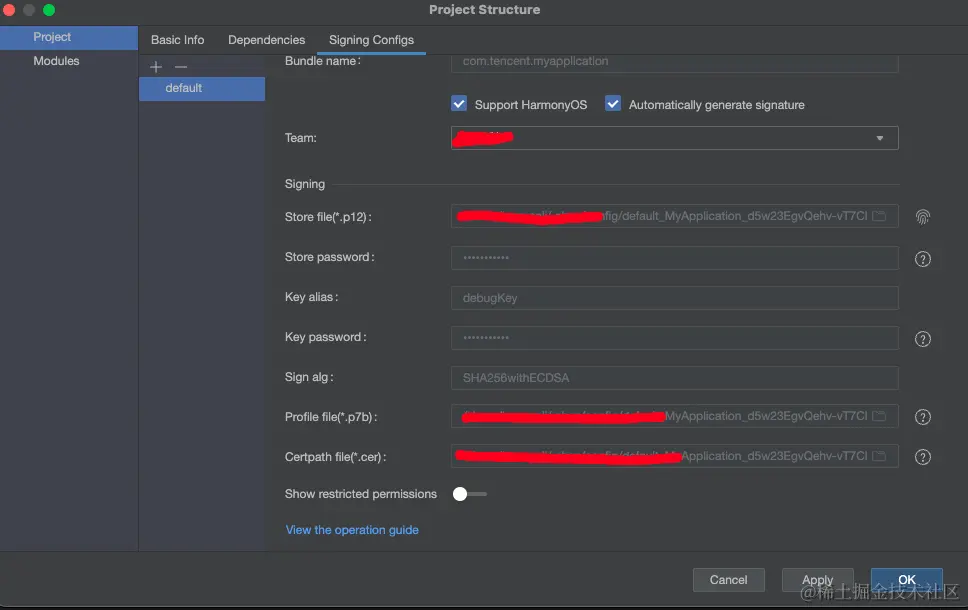Screen dimensions: 968x610
Task: Select Modules in the left sidebar
Action: (x=56, y=61)
